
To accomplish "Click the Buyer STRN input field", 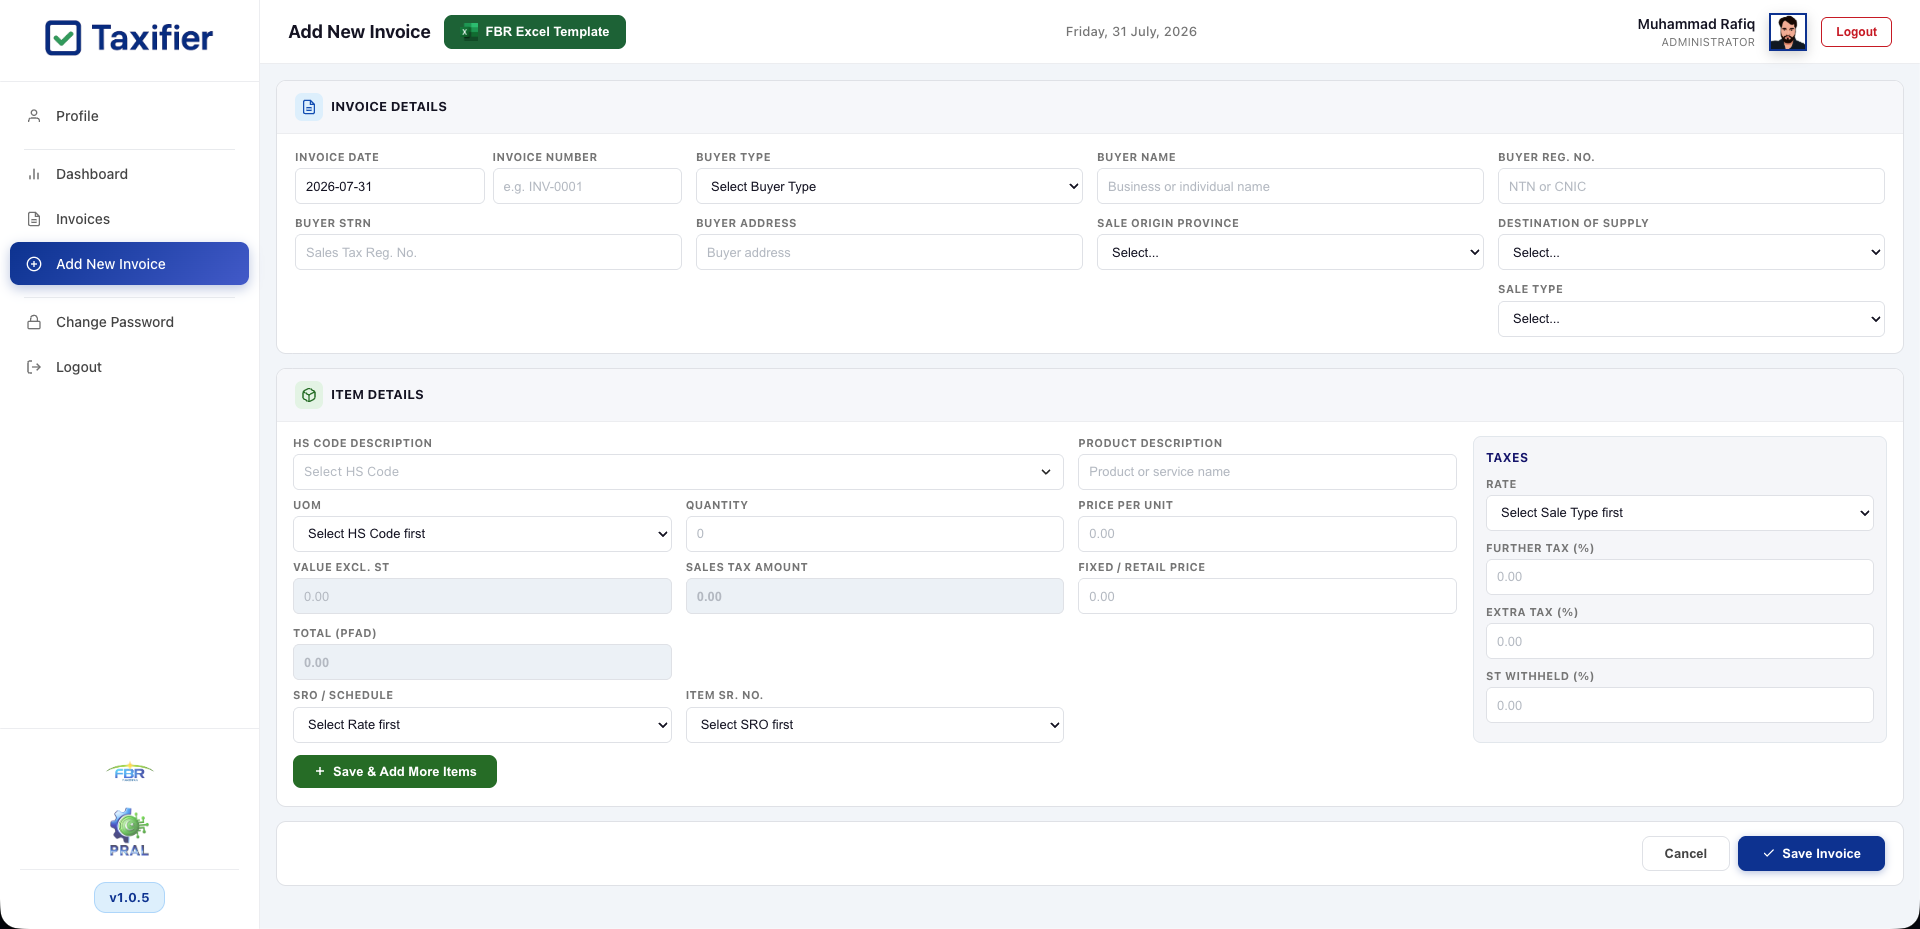I will click(488, 252).
